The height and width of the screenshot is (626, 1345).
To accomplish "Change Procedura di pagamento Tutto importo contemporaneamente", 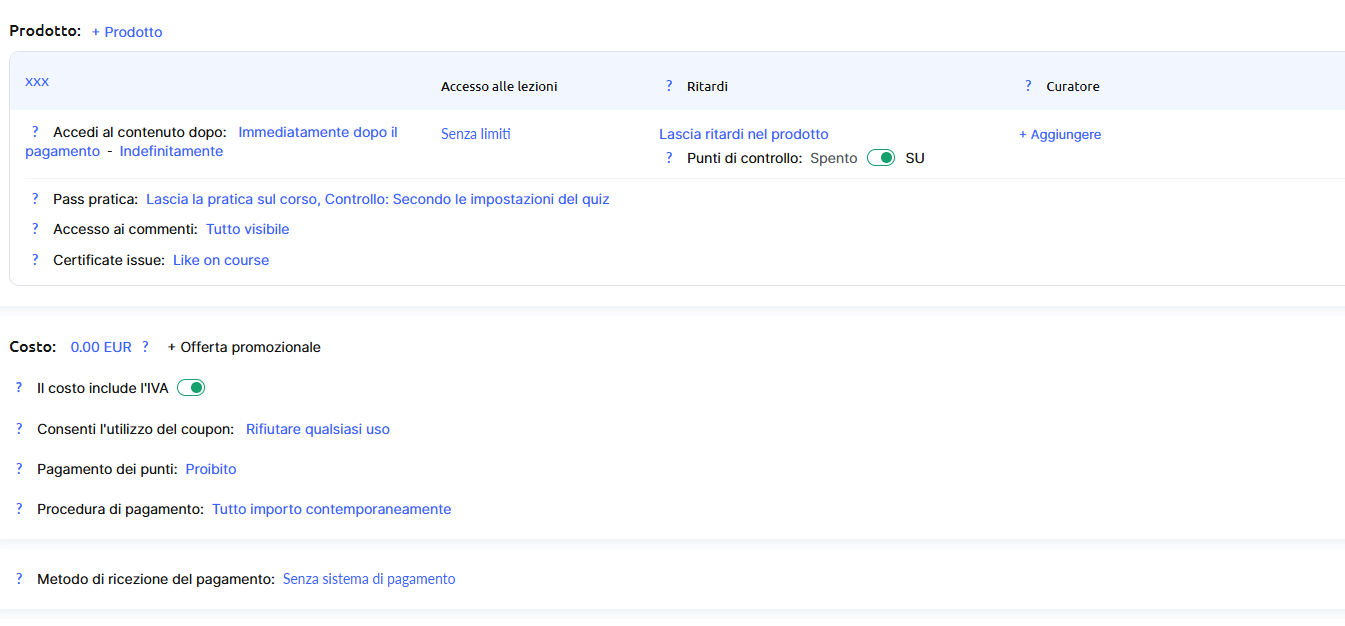I will click(331, 509).
